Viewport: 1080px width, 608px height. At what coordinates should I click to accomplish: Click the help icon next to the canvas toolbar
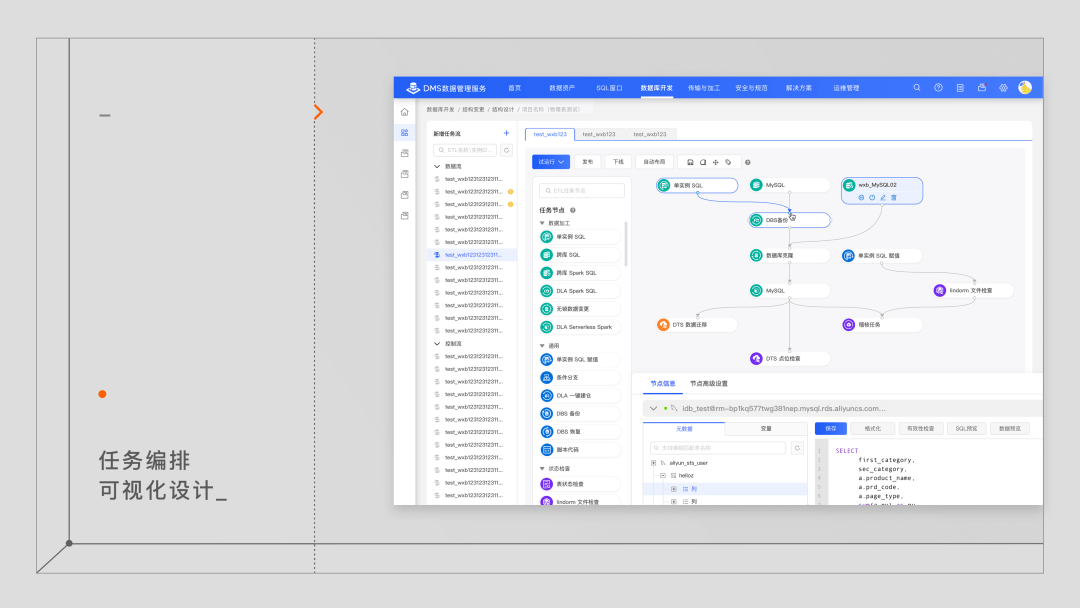coord(747,163)
